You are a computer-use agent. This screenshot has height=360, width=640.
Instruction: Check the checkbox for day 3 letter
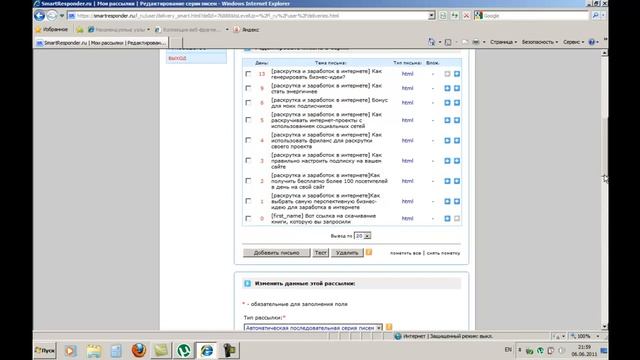click(248, 160)
